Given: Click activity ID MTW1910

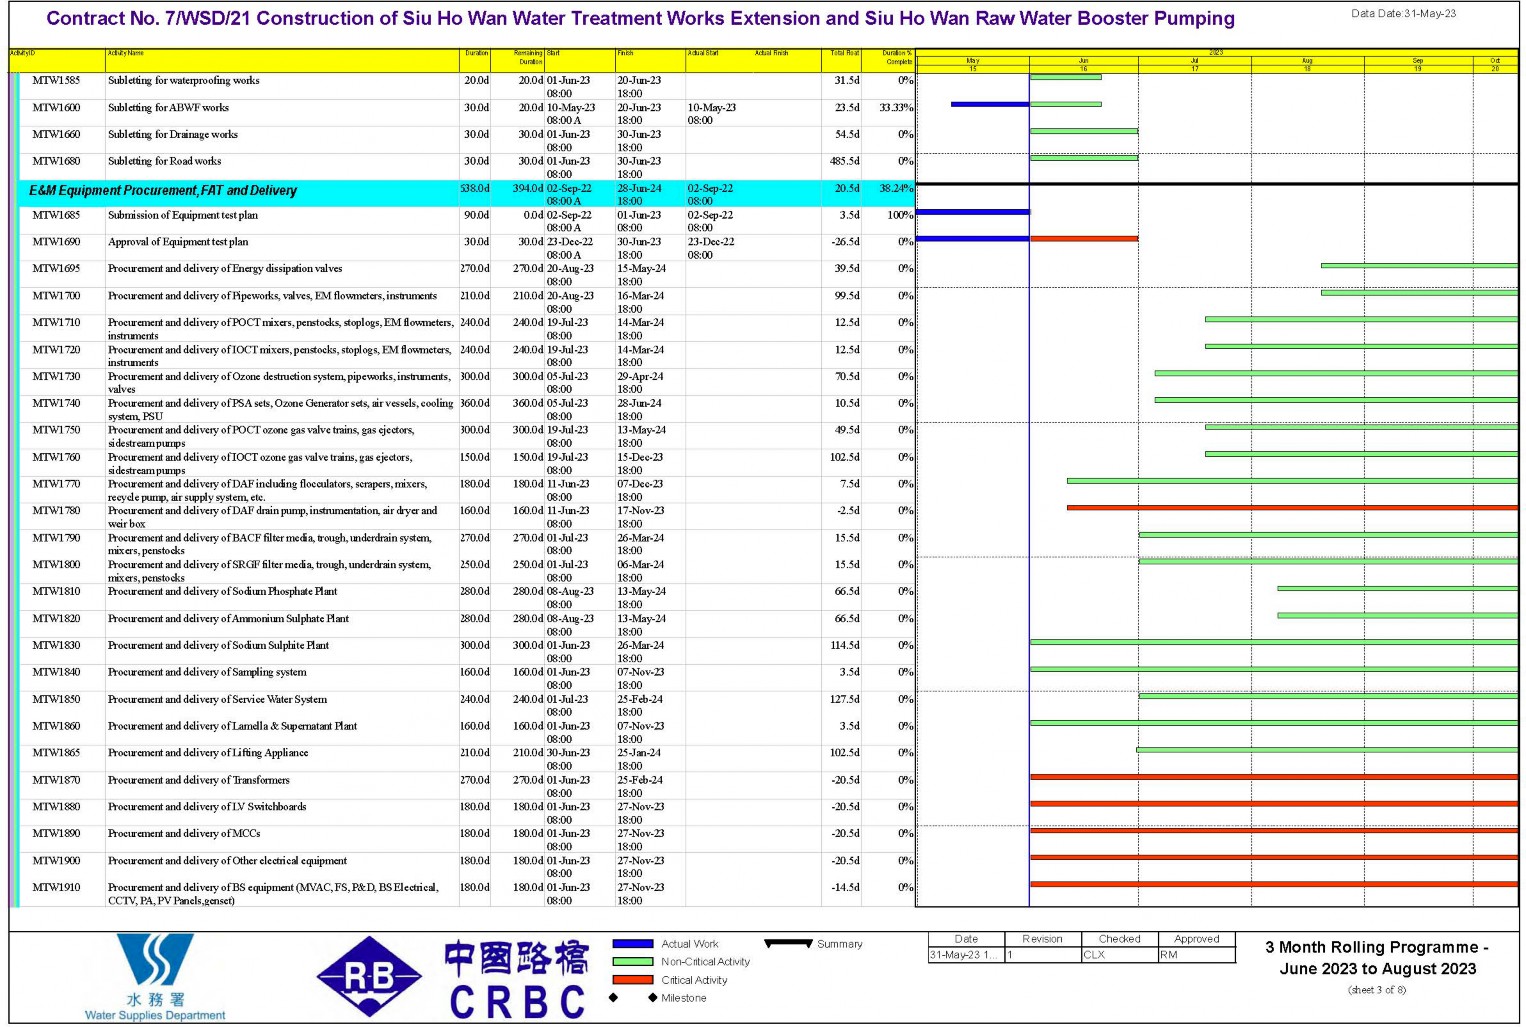Looking at the screenshot, I should coord(56,888).
